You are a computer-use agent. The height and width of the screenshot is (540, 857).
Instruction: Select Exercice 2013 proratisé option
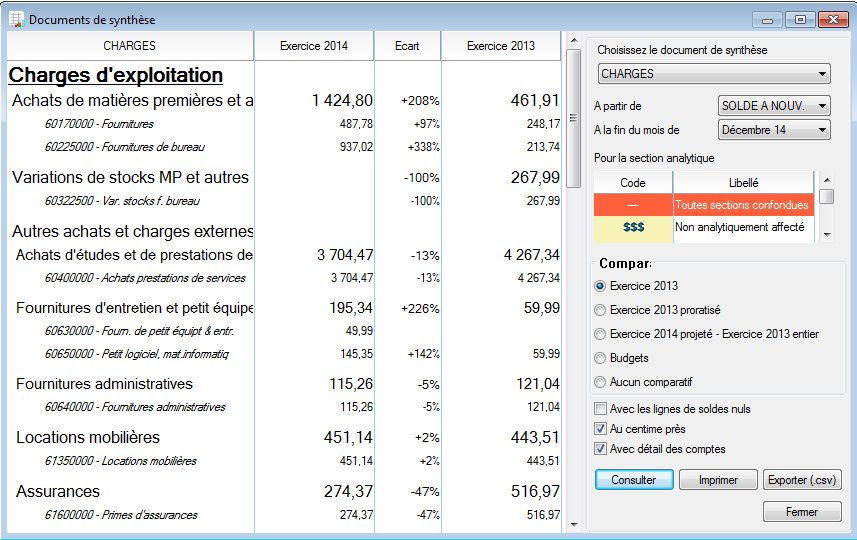click(600, 310)
